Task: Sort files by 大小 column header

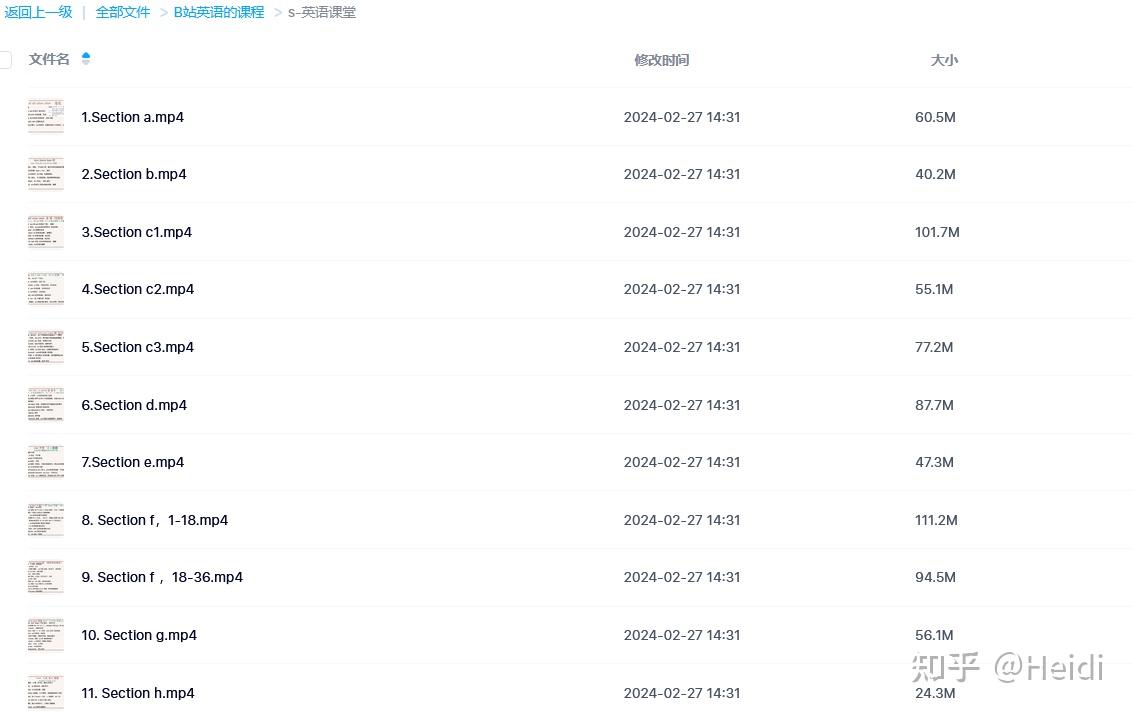Action: click(944, 60)
